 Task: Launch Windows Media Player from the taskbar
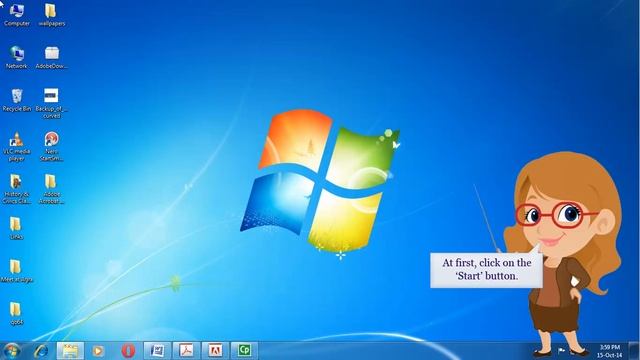(98, 351)
